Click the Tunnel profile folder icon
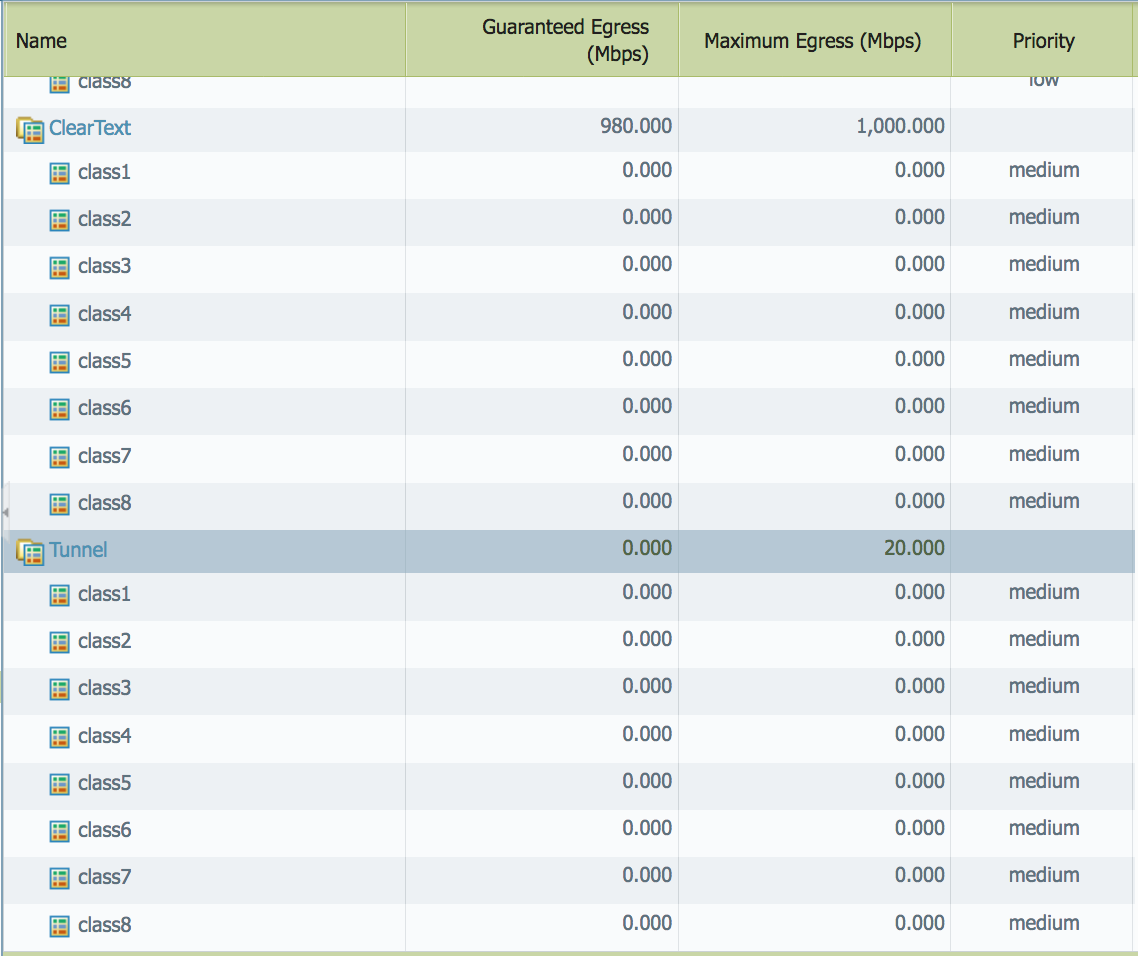The height and width of the screenshot is (956, 1138). (30, 552)
